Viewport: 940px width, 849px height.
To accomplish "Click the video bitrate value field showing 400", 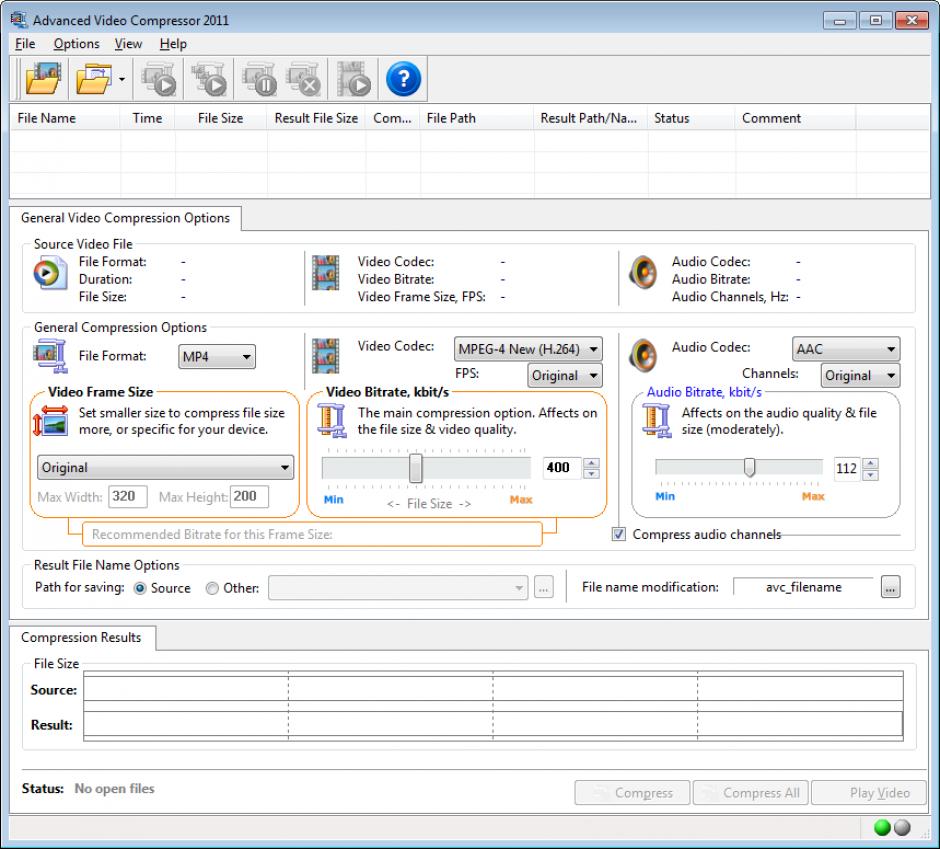I will coord(562,468).
